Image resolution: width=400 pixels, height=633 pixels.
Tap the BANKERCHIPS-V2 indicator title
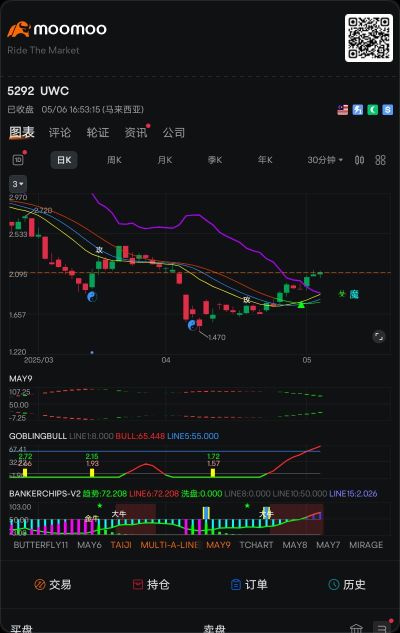point(45,493)
